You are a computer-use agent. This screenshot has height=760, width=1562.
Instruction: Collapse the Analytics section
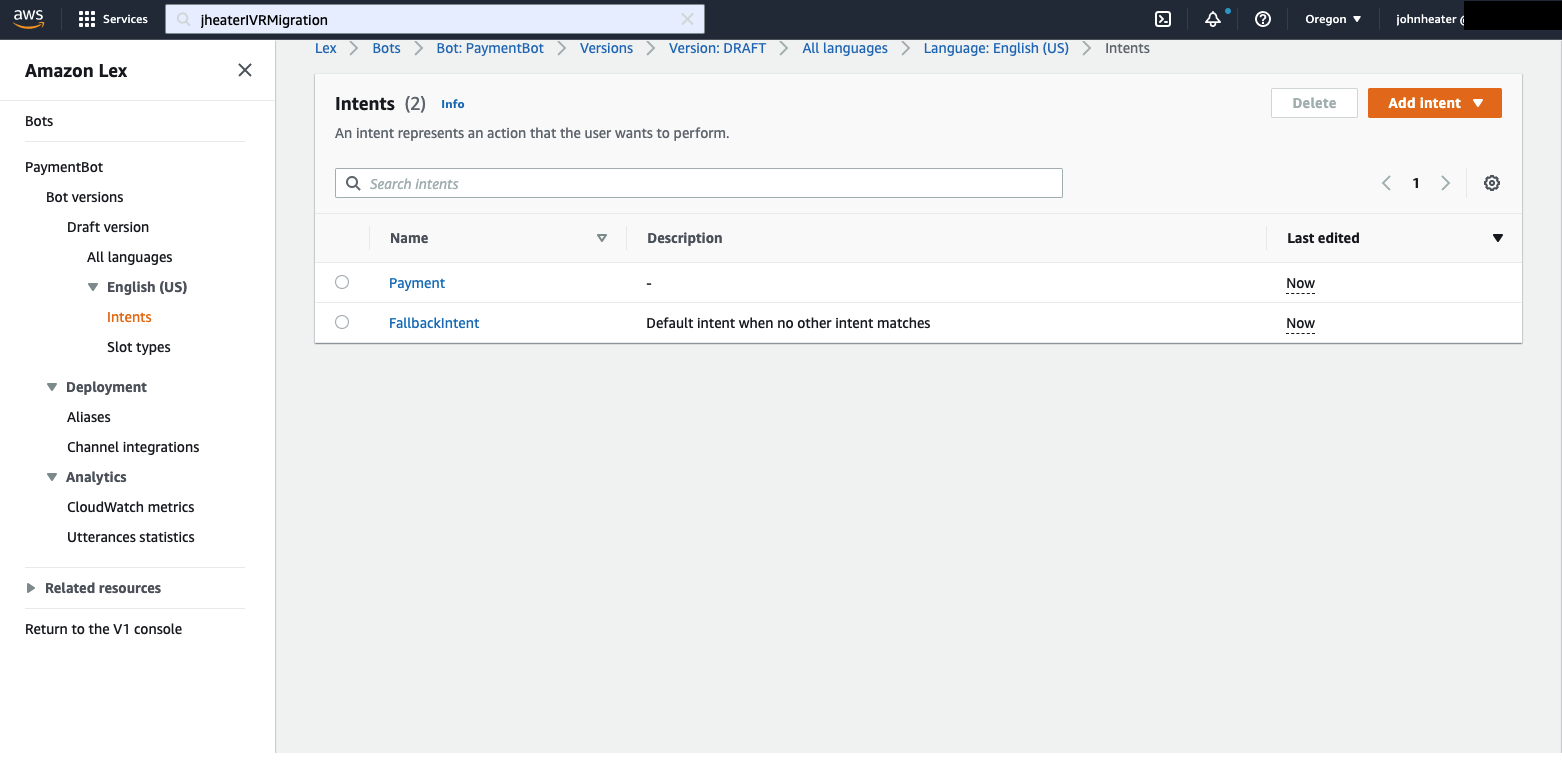pos(52,477)
